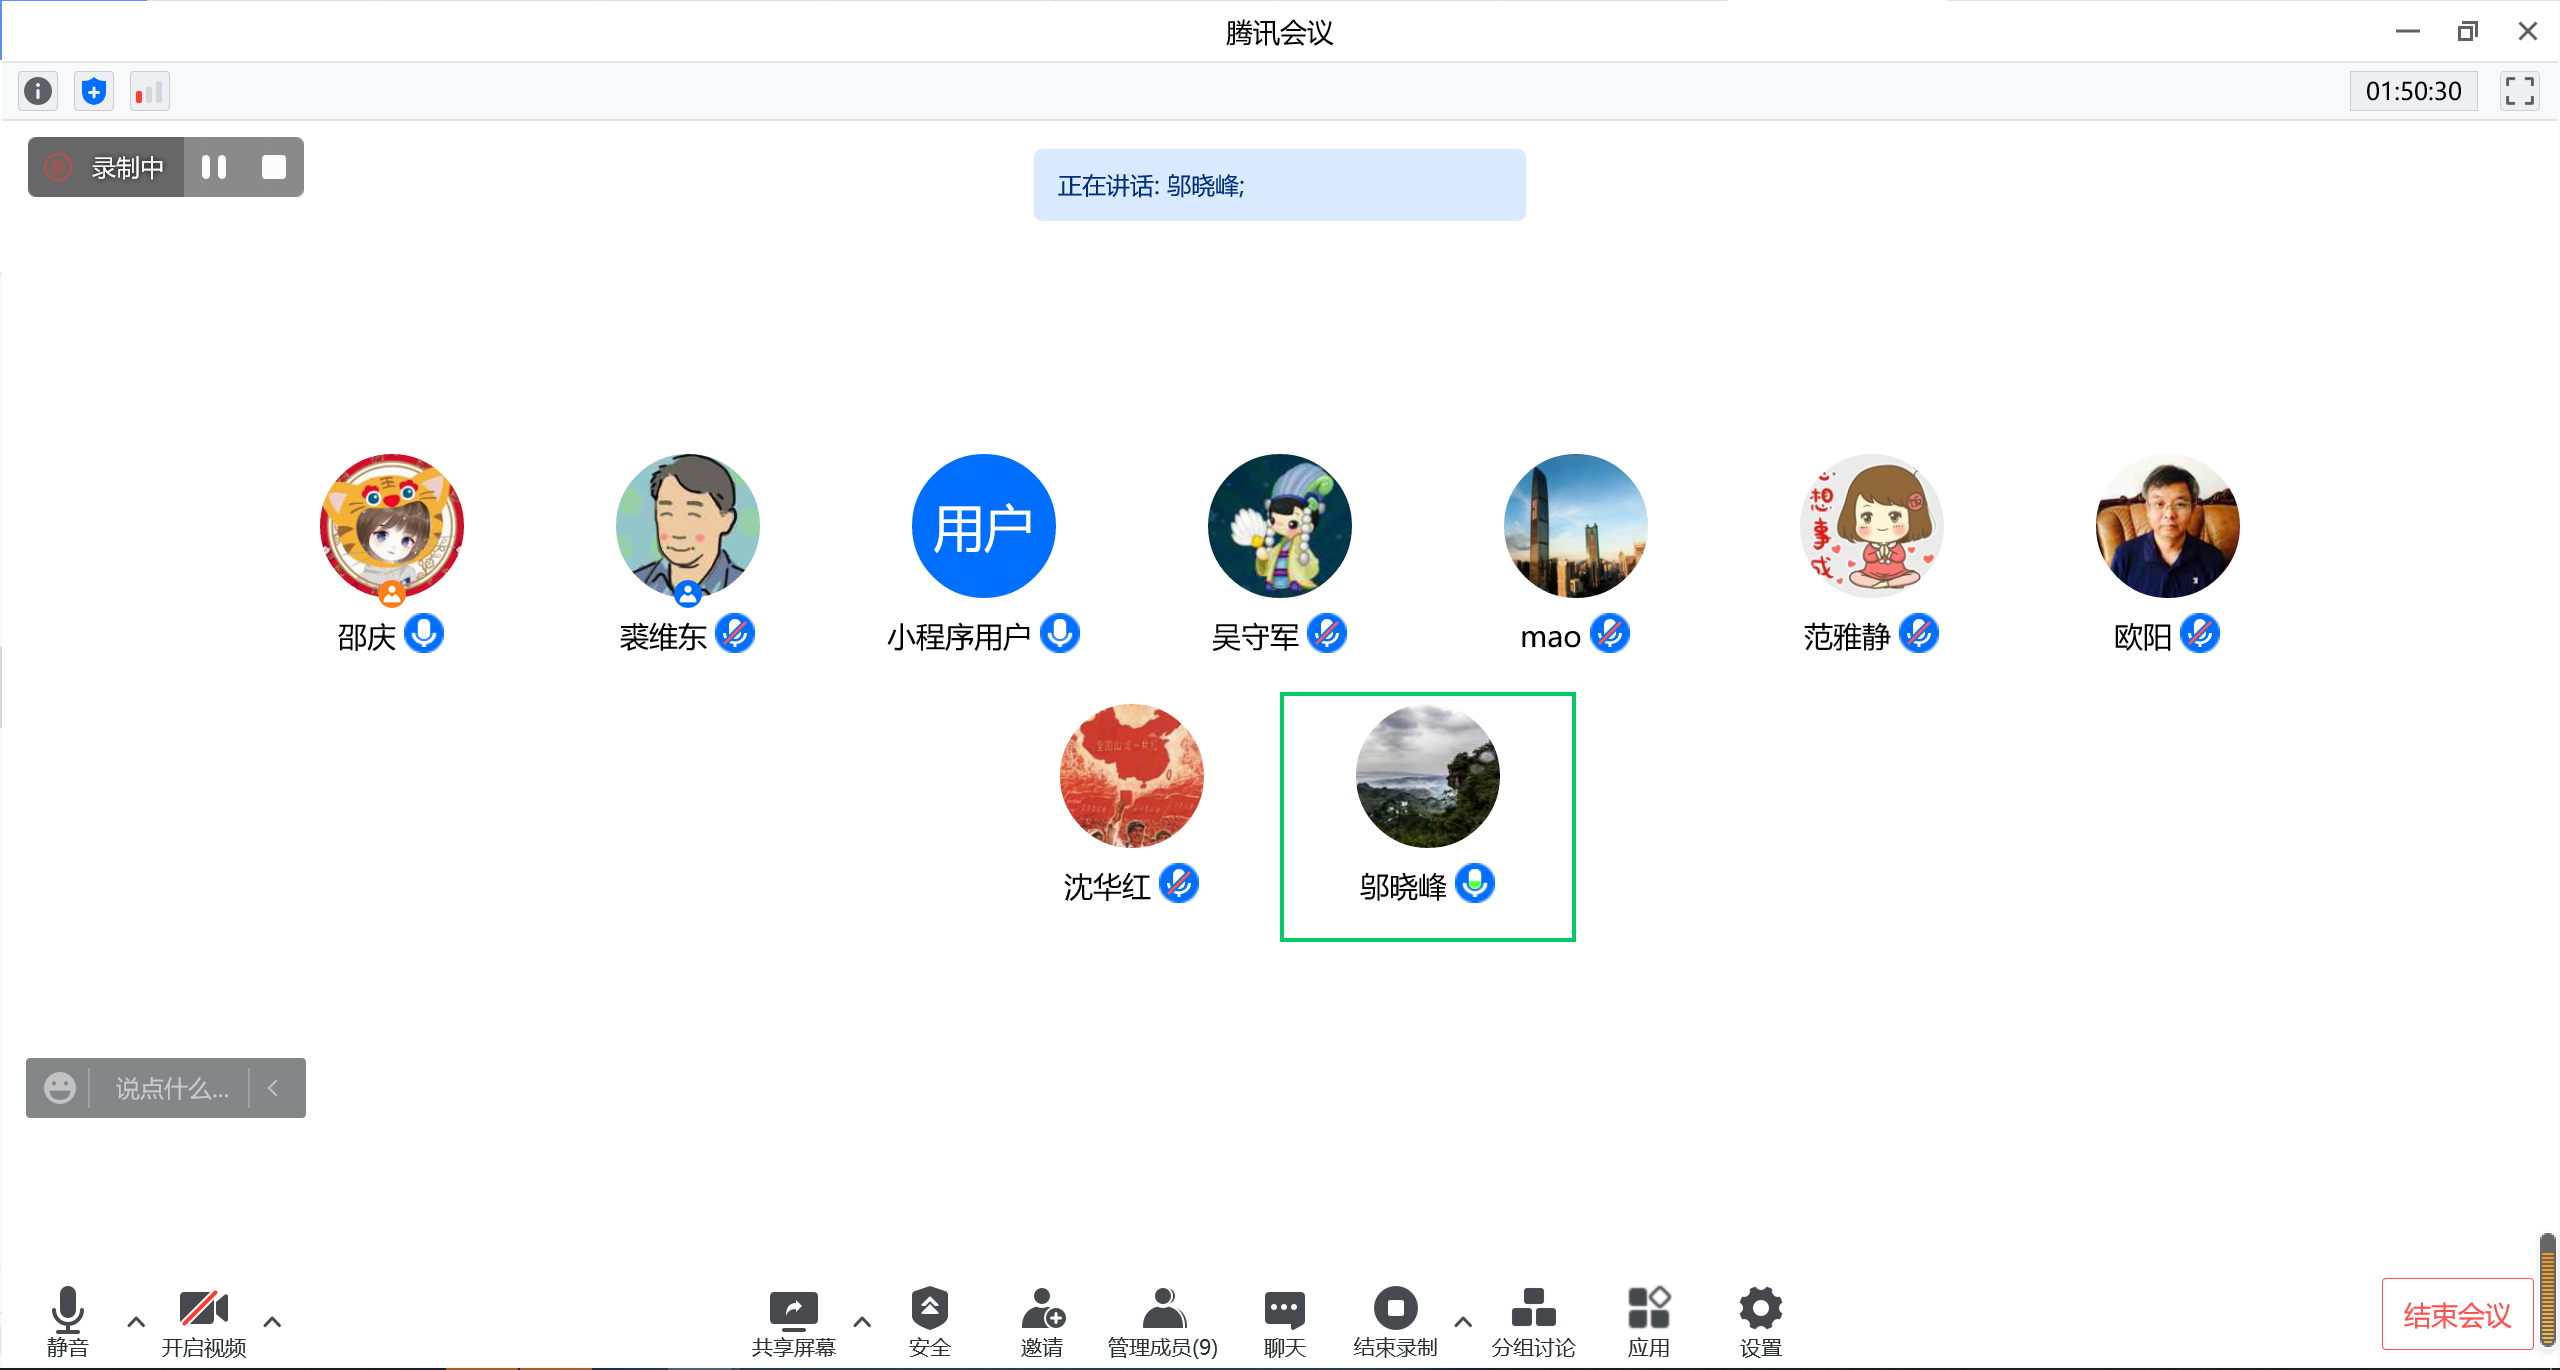The height and width of the screenshot is (1370, 2560).
Task: Expand the video options arrow
Action: 272,1322
